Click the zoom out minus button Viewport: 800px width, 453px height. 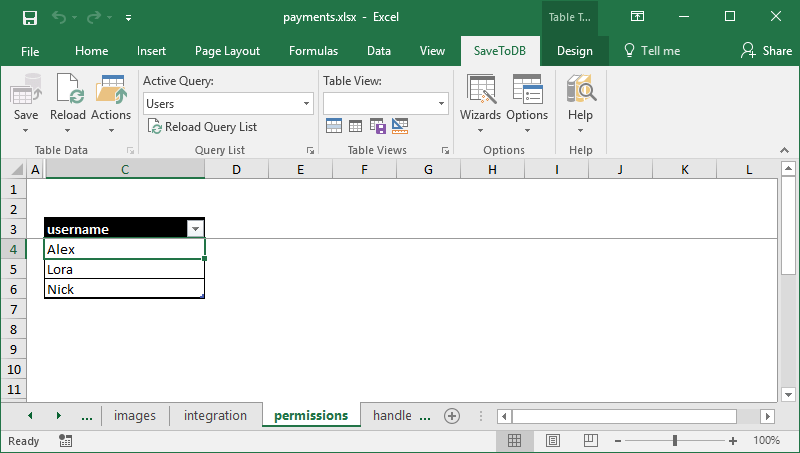pos(618,441)
